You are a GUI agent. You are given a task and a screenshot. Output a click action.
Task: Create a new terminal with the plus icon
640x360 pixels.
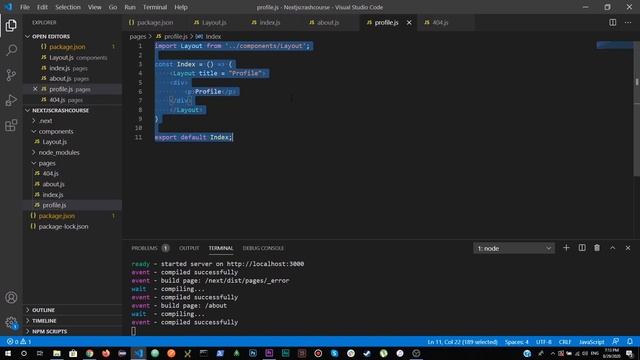[x=566, y=248]
